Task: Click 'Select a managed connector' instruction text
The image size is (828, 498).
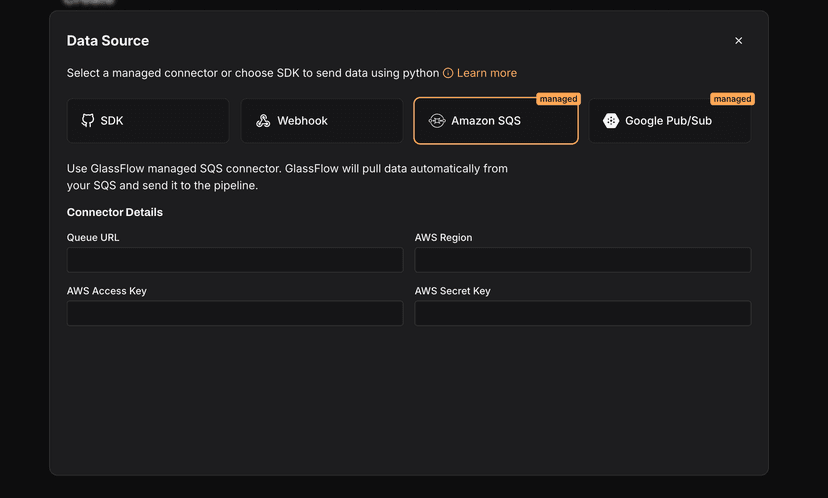Action: click(253, 73)
